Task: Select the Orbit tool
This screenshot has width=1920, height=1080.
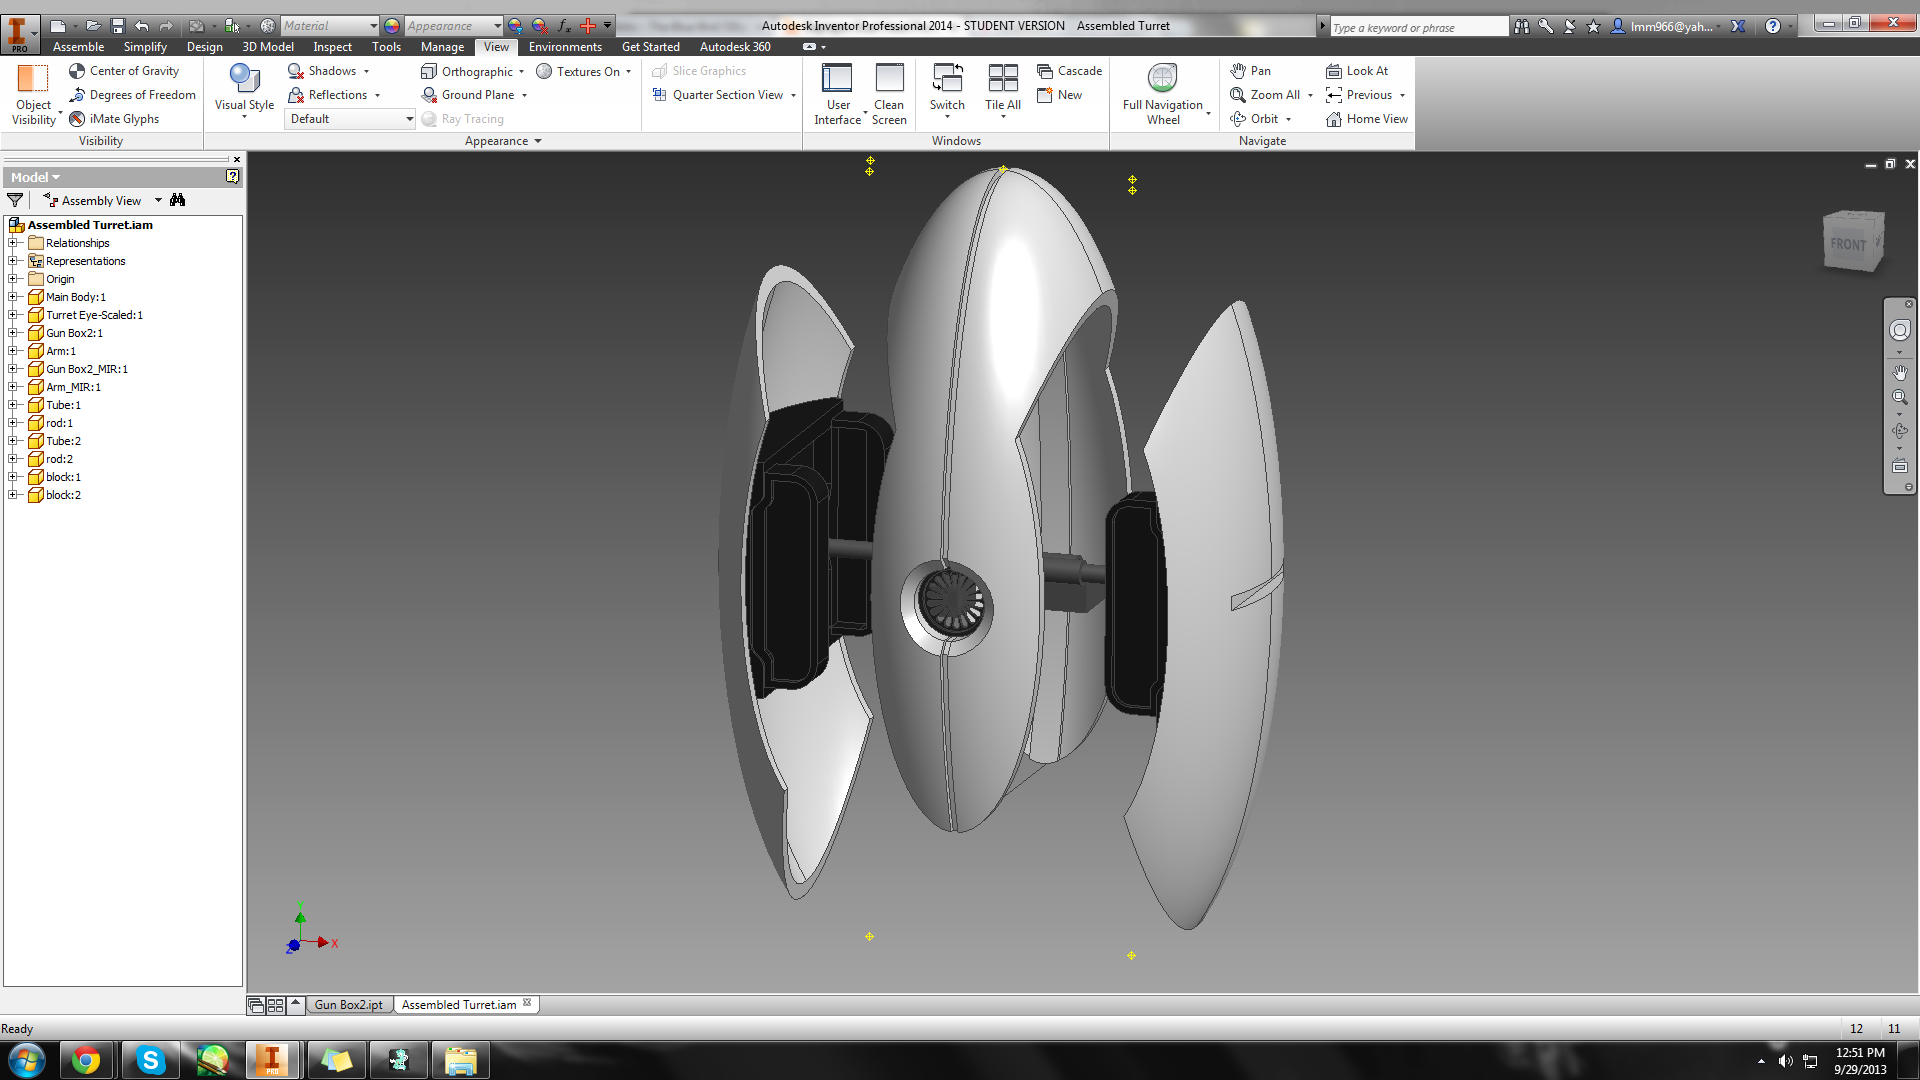Action: [x=1254, y=119]
